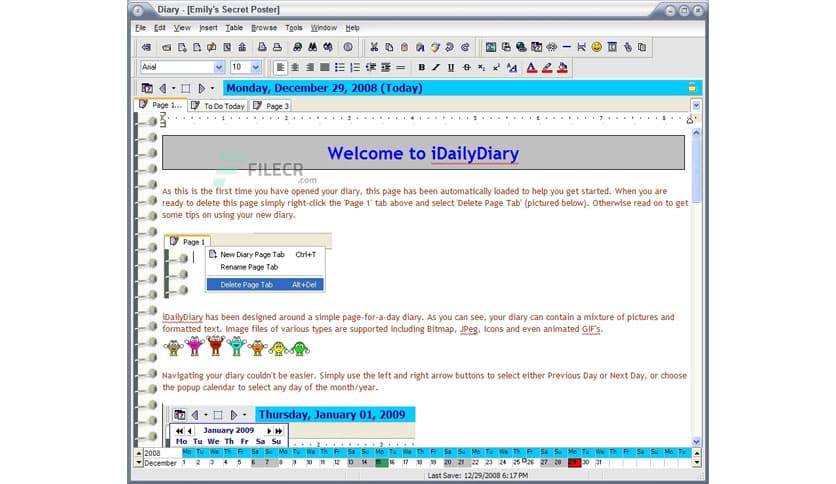Click the document vertical scrollbar up arrow
Screen dimensions: 836x484
(x=696, y=133)
